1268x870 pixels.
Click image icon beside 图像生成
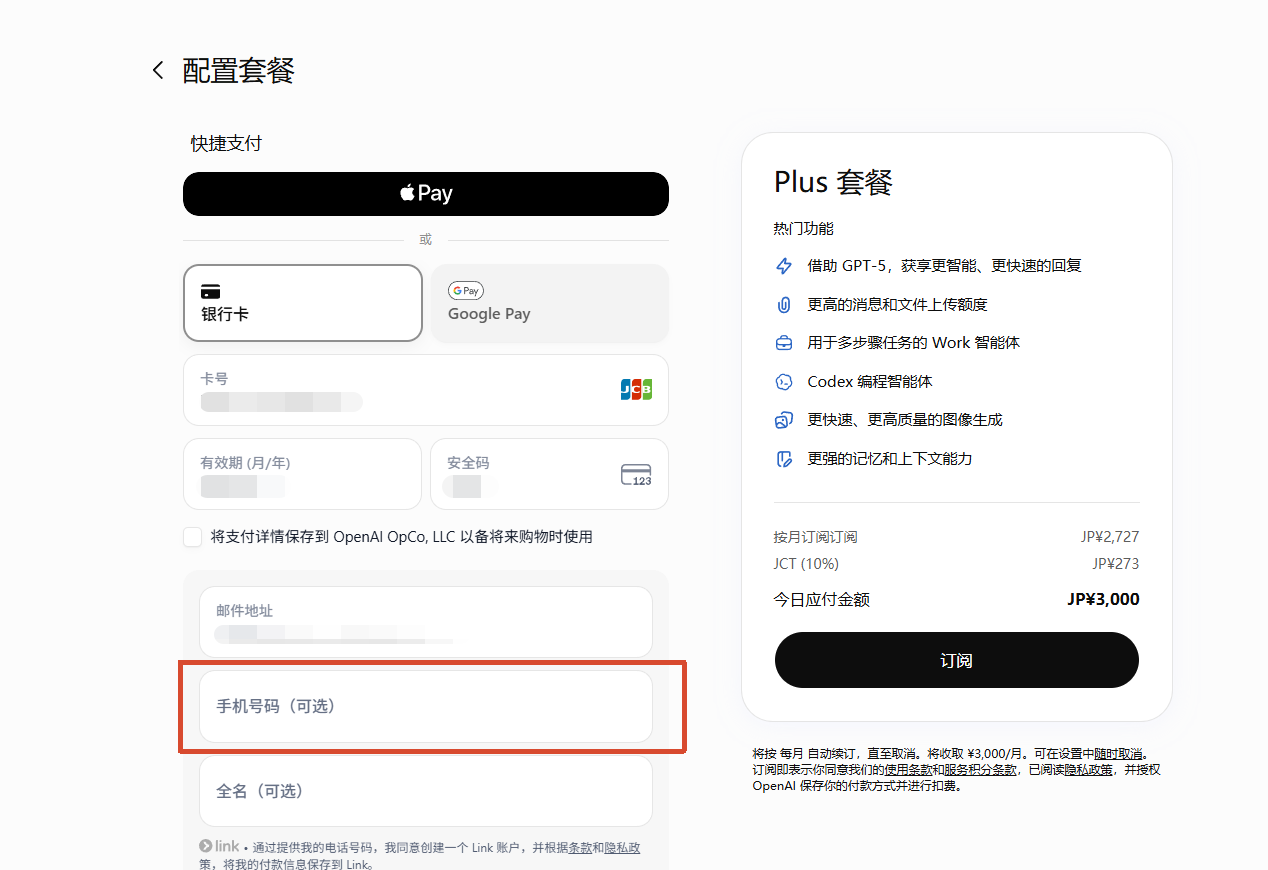pyautogui.click(x=784, y=420)
